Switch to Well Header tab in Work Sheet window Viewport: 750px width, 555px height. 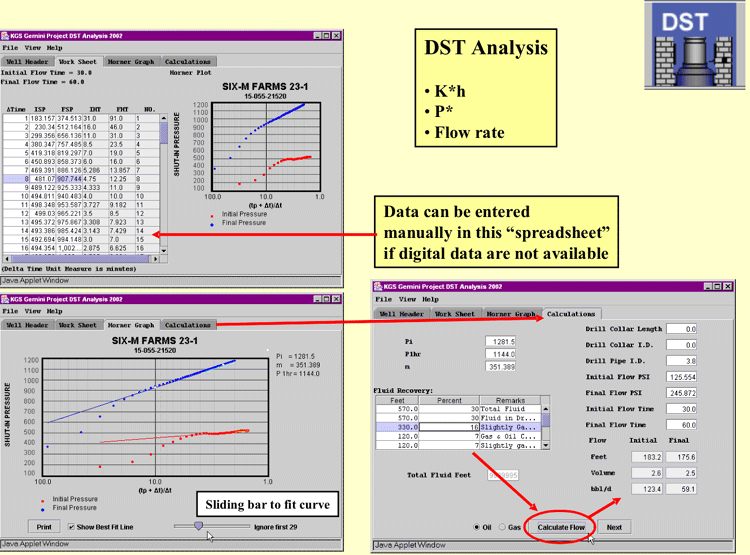tap(27, 62)
